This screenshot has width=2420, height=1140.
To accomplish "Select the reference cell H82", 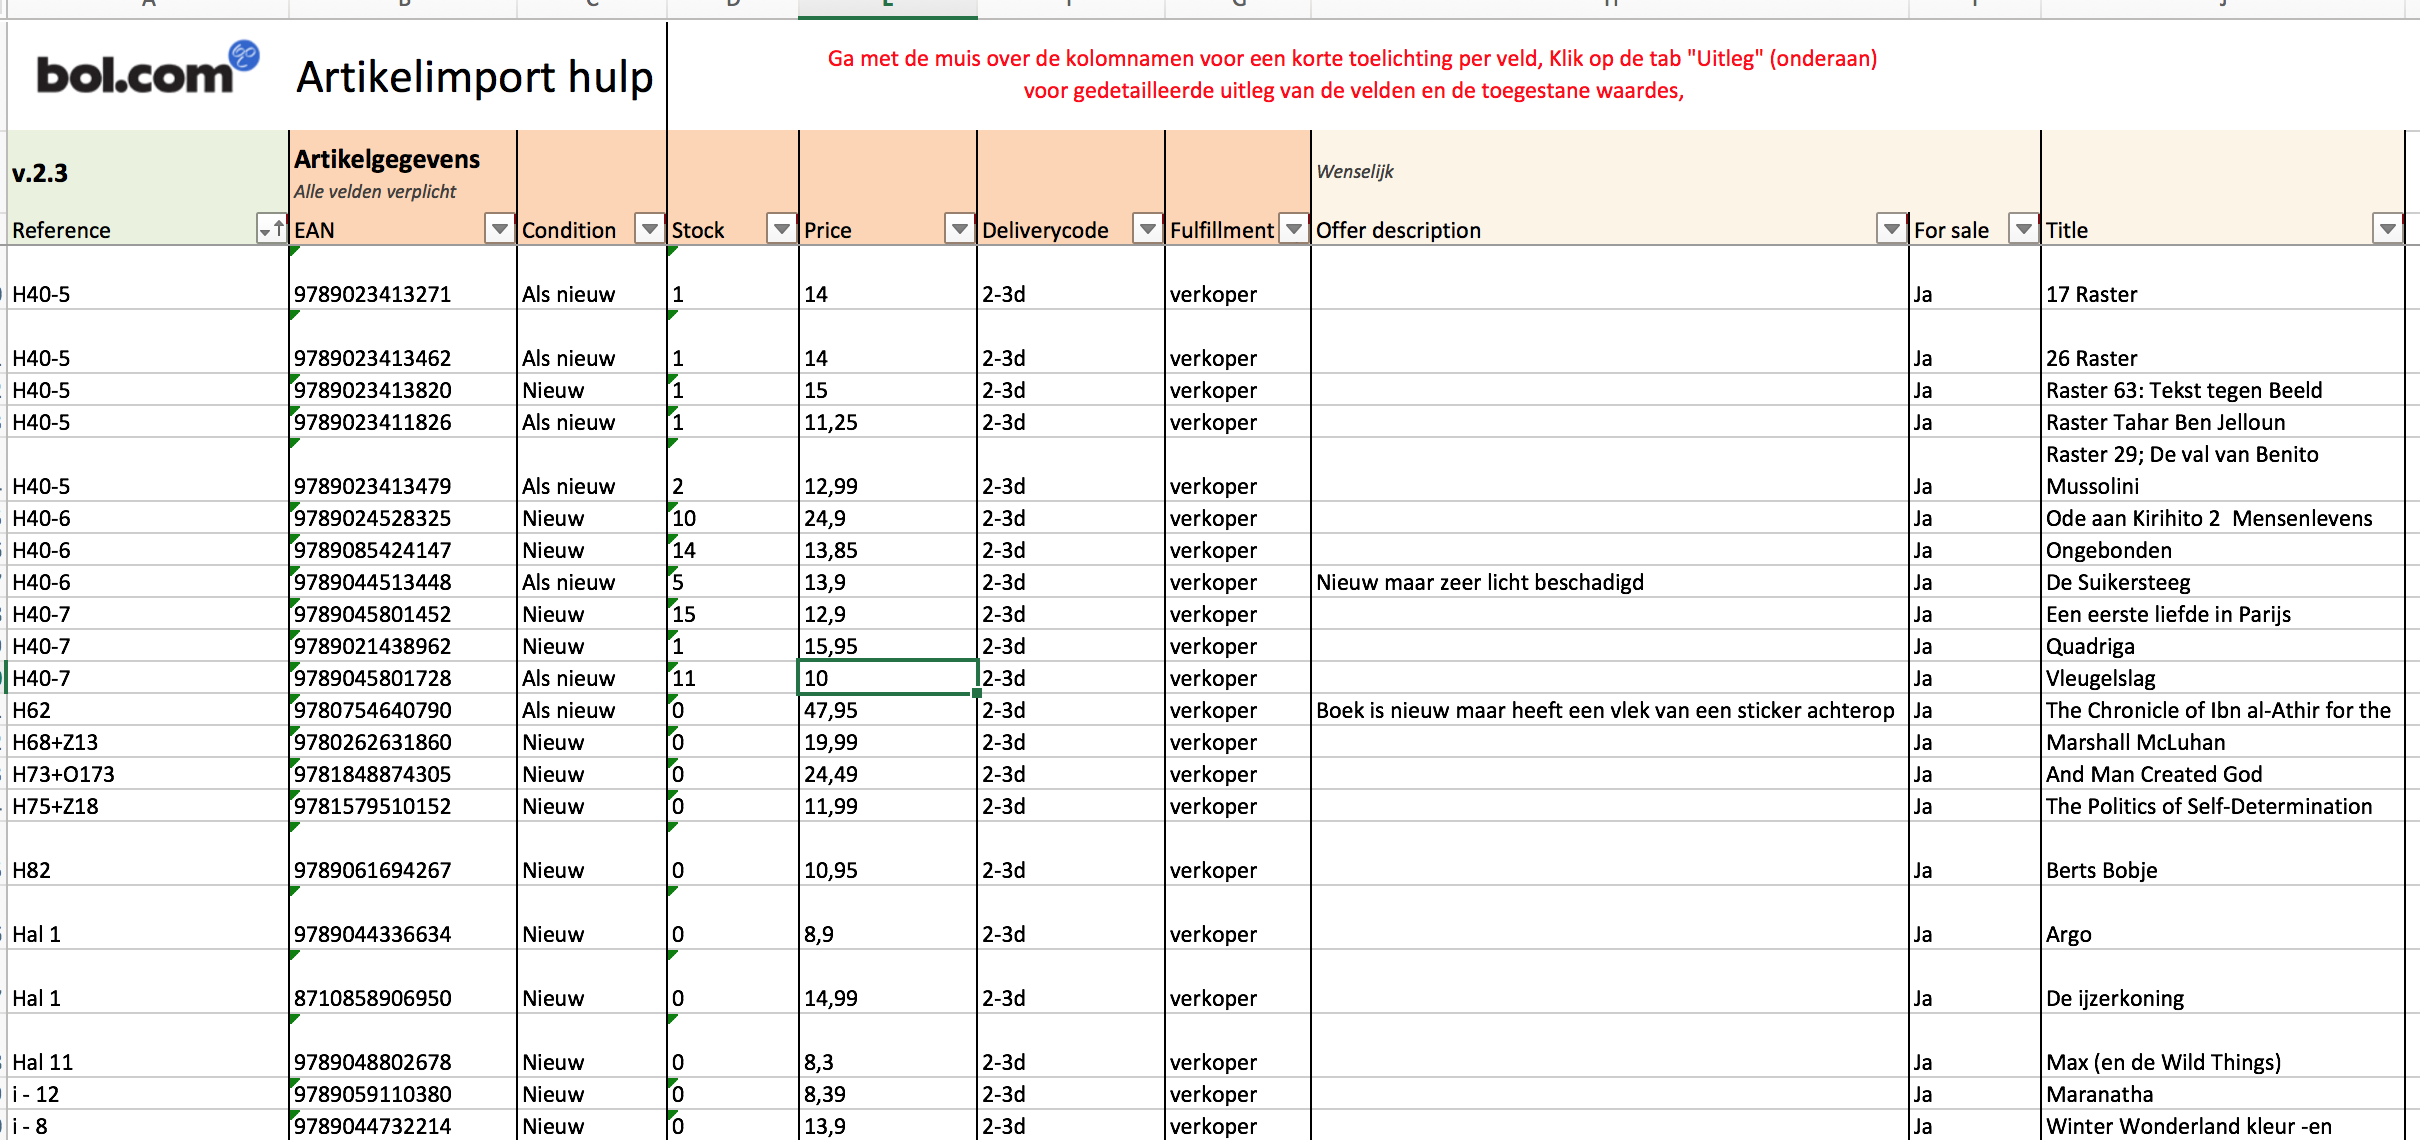I will click(148, 854).
